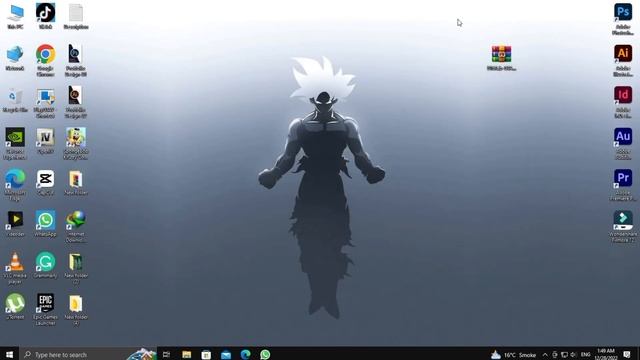
Task: Open the CapCut desktop shortcut
Action: pos(45,182)
